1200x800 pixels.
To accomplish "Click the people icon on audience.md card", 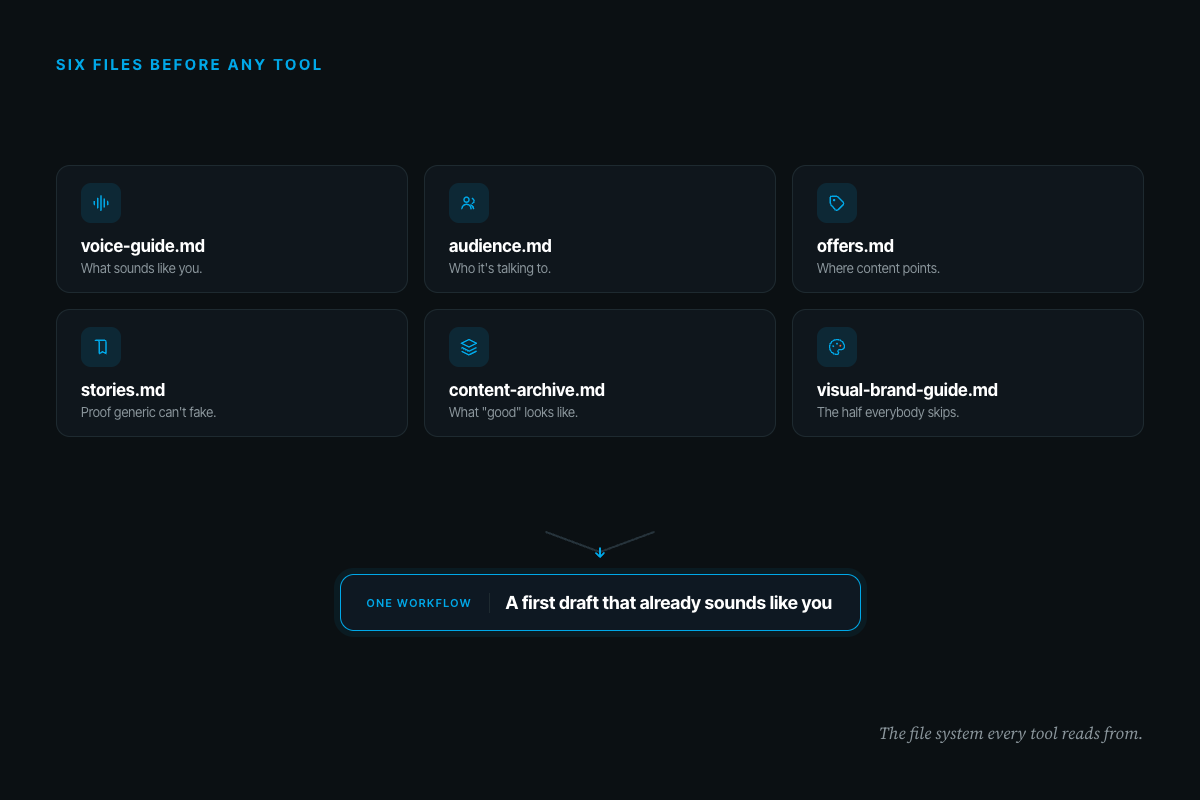I will click(469, 203).
